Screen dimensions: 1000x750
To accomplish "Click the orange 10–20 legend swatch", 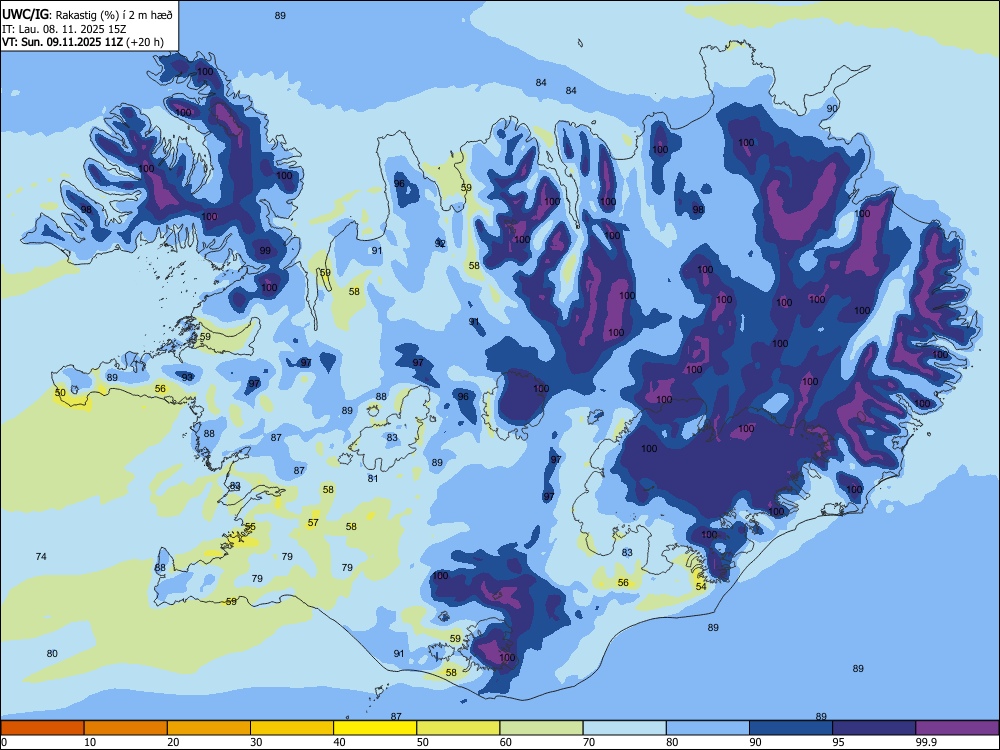I will tap(126, 728).
